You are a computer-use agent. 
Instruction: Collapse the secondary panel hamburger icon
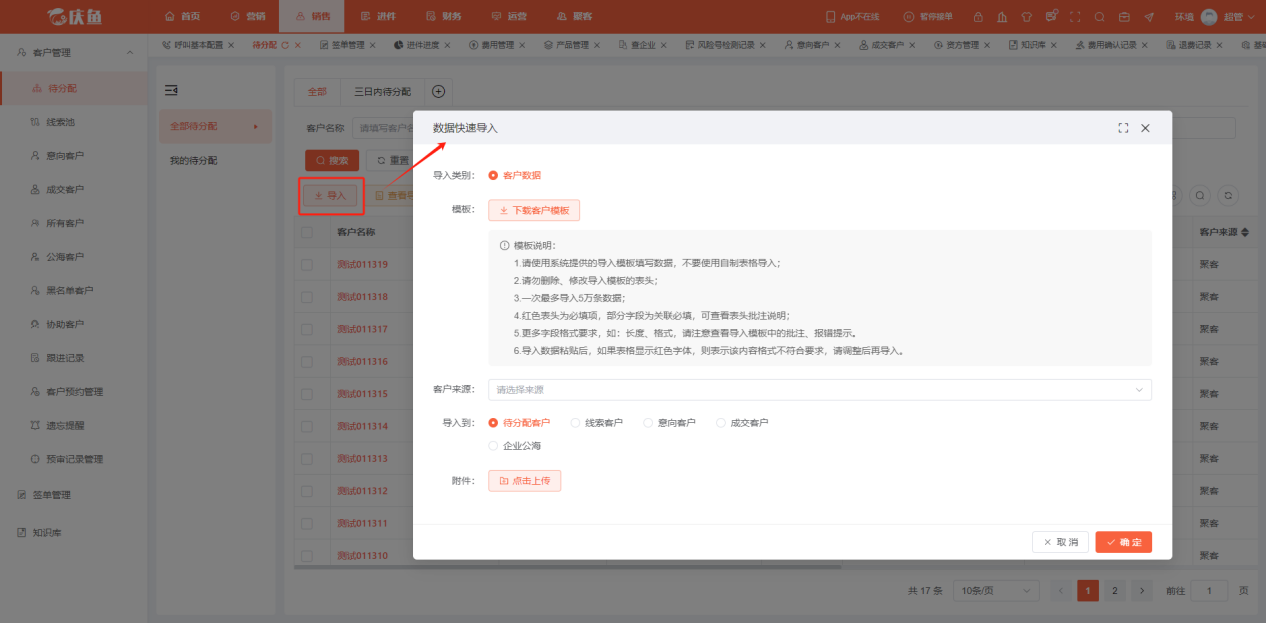(x=170, y=91)
